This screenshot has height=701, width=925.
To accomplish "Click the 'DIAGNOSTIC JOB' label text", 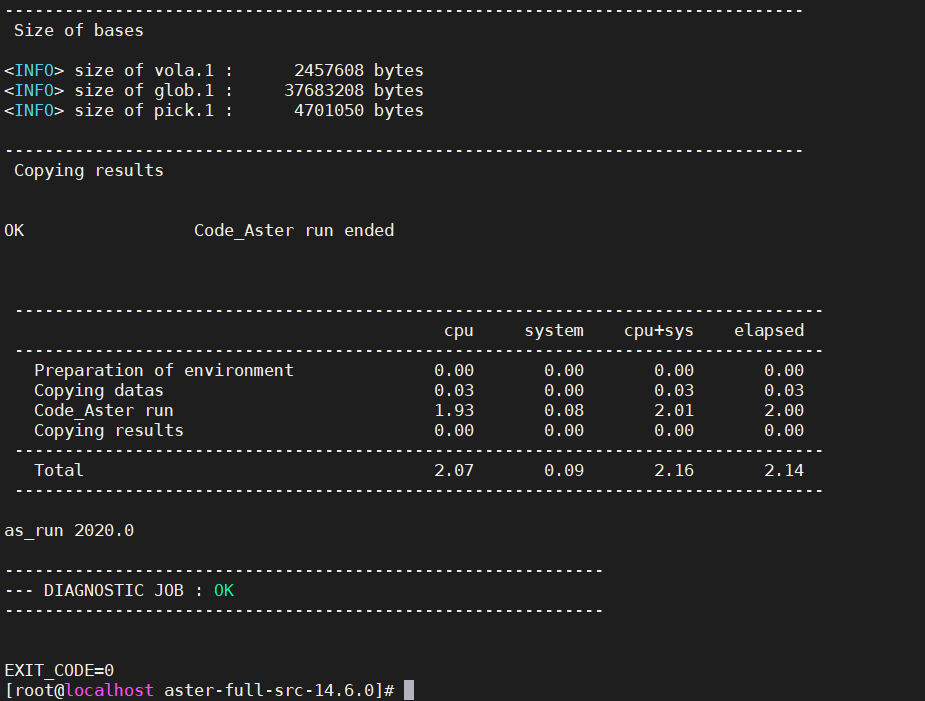I will pos(114,591).
